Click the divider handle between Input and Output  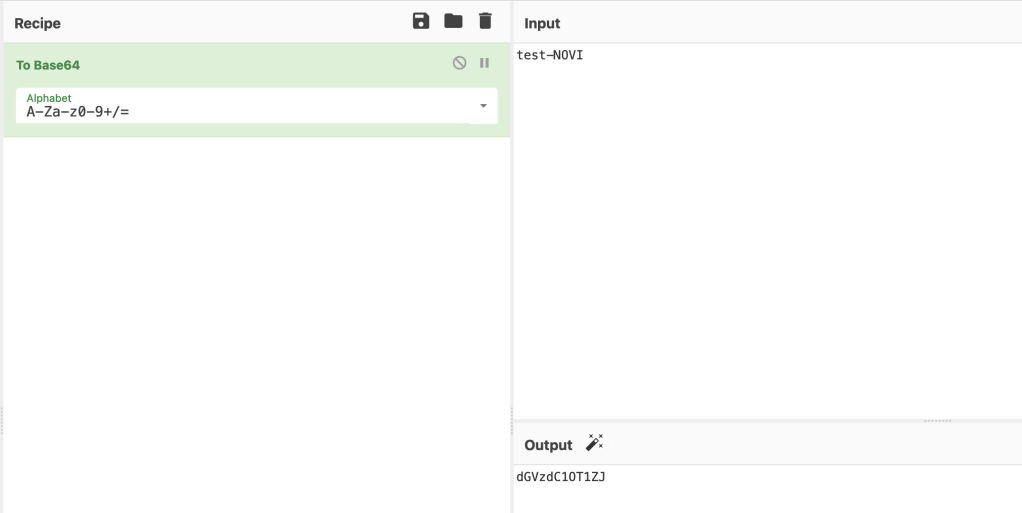click(937, 421)
